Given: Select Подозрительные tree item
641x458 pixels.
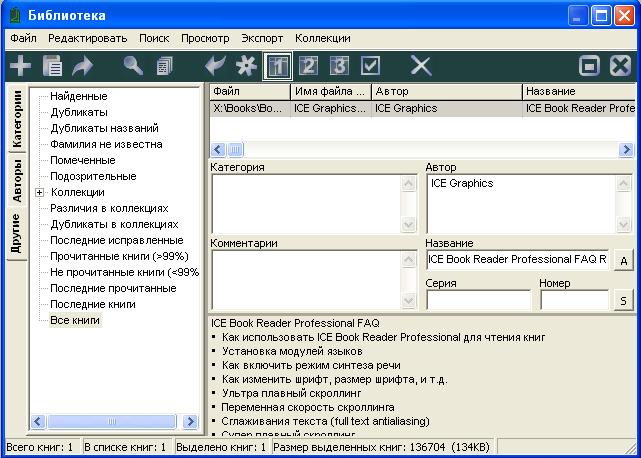Looking at the screenshot, I should tap(93, 176).
